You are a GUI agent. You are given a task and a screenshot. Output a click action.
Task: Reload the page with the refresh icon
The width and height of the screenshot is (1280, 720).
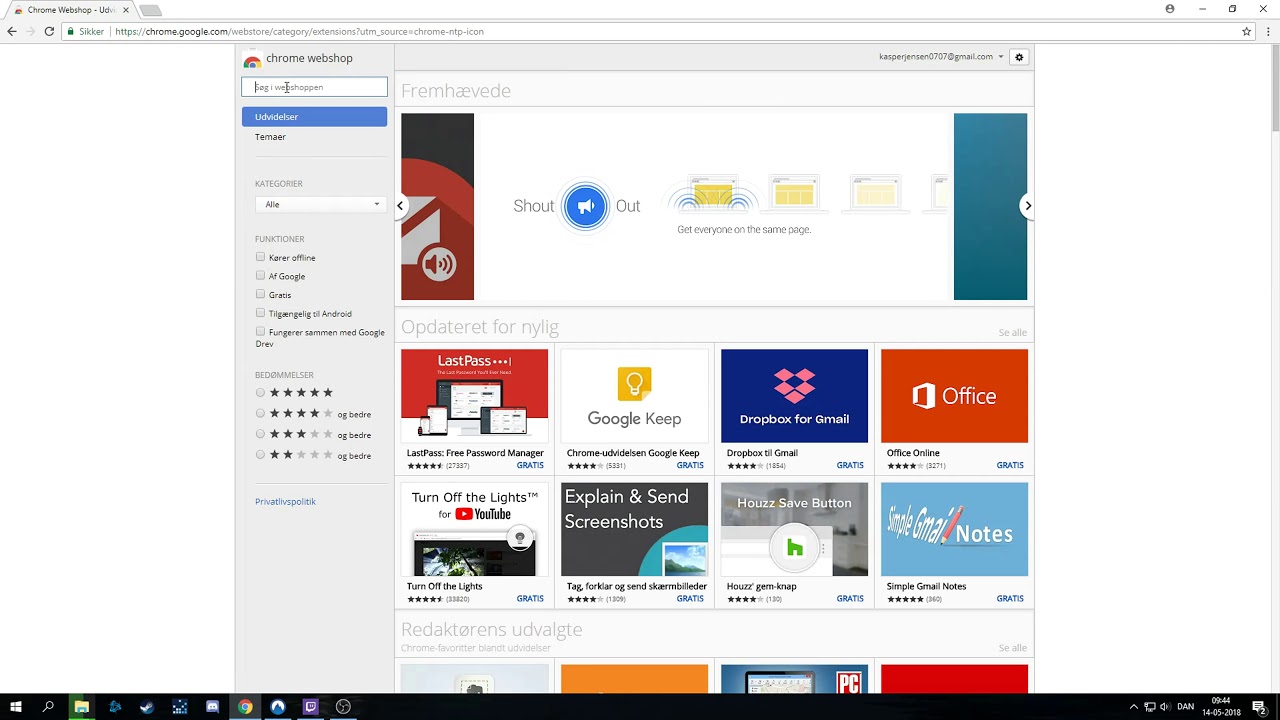[49, 31]
